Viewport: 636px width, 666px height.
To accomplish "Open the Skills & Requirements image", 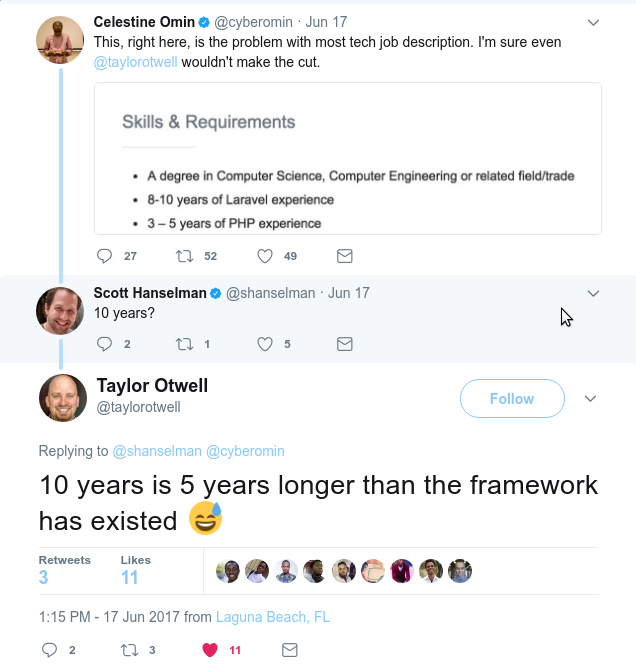I will coord(348,158).
